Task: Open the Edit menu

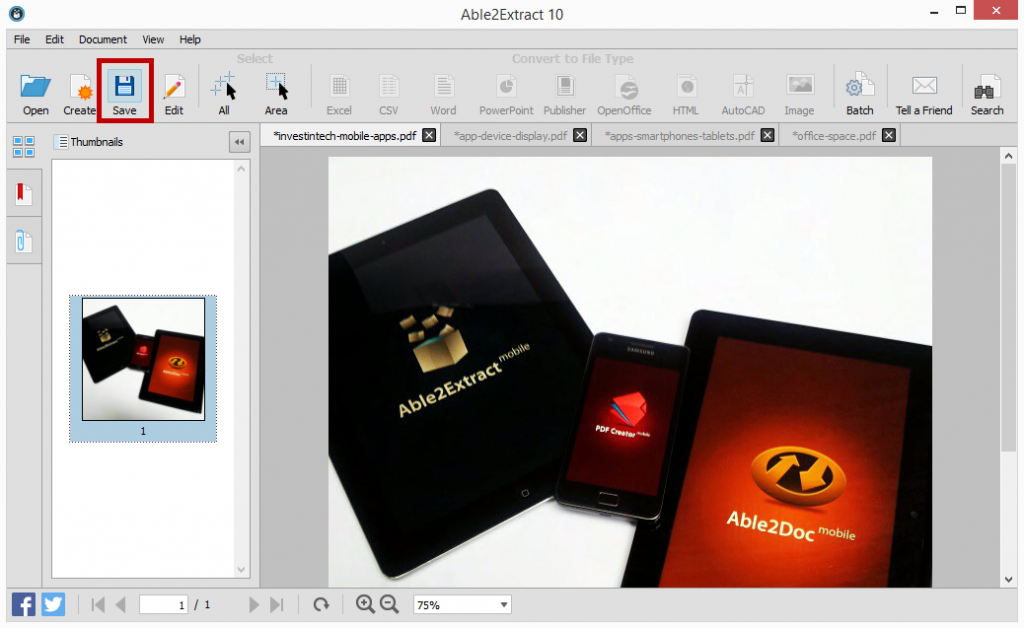Action: click(x=54, y=39)
